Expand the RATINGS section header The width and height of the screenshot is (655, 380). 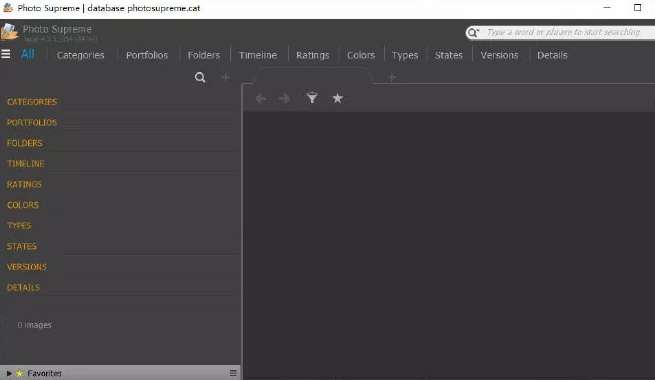[x=24, y=185]
